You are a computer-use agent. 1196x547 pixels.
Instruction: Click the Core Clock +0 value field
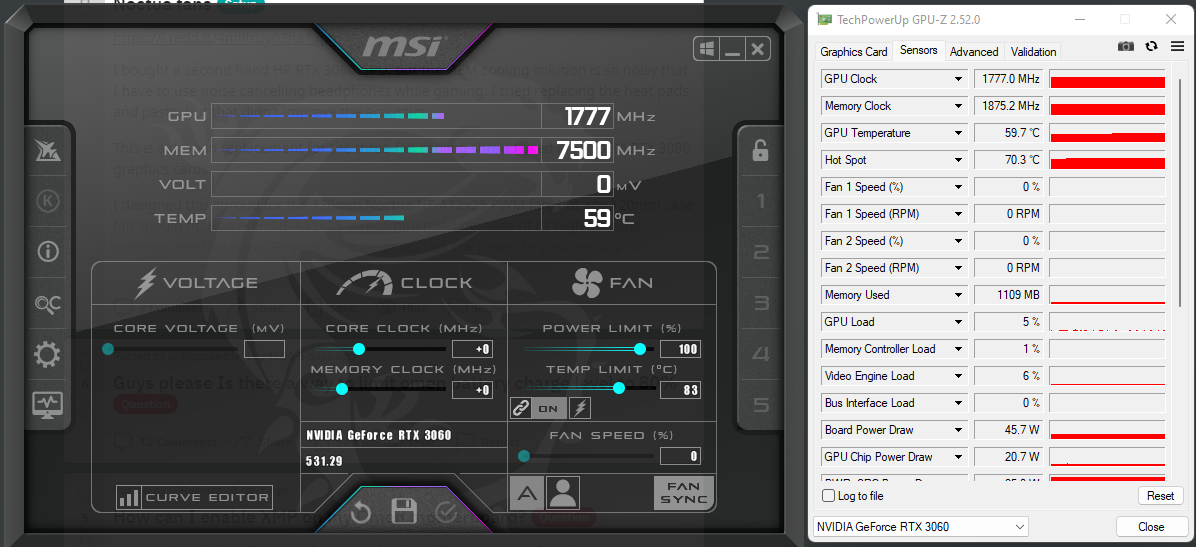tap(472, 349)
